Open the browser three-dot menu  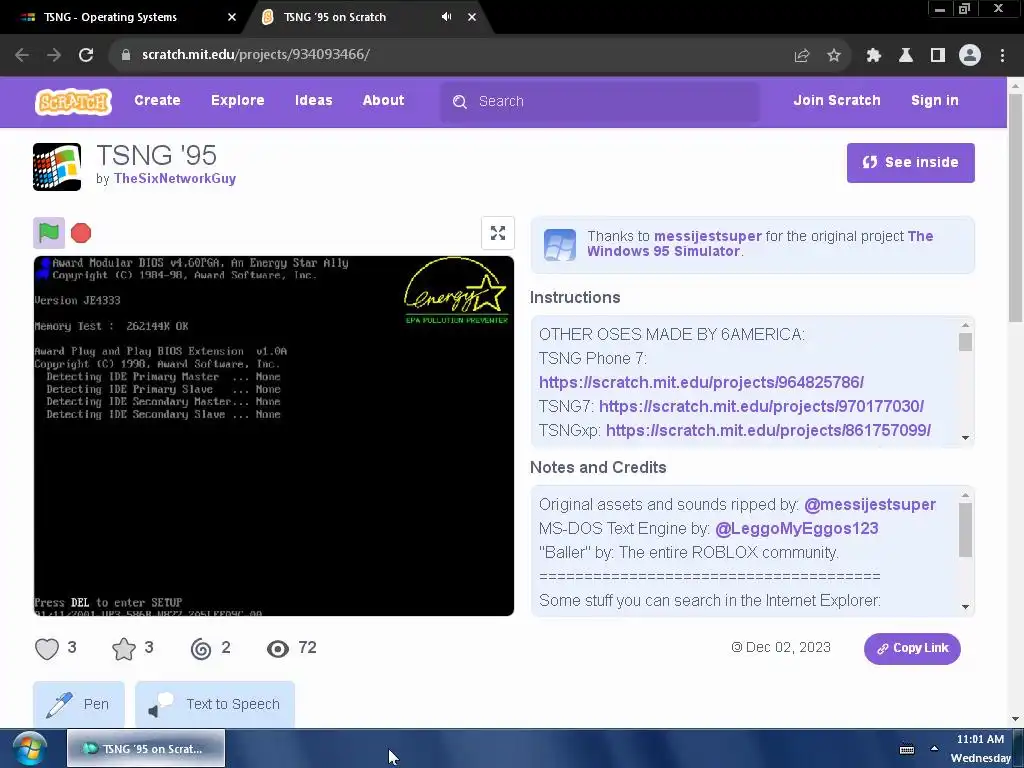tap(1002, 56)
